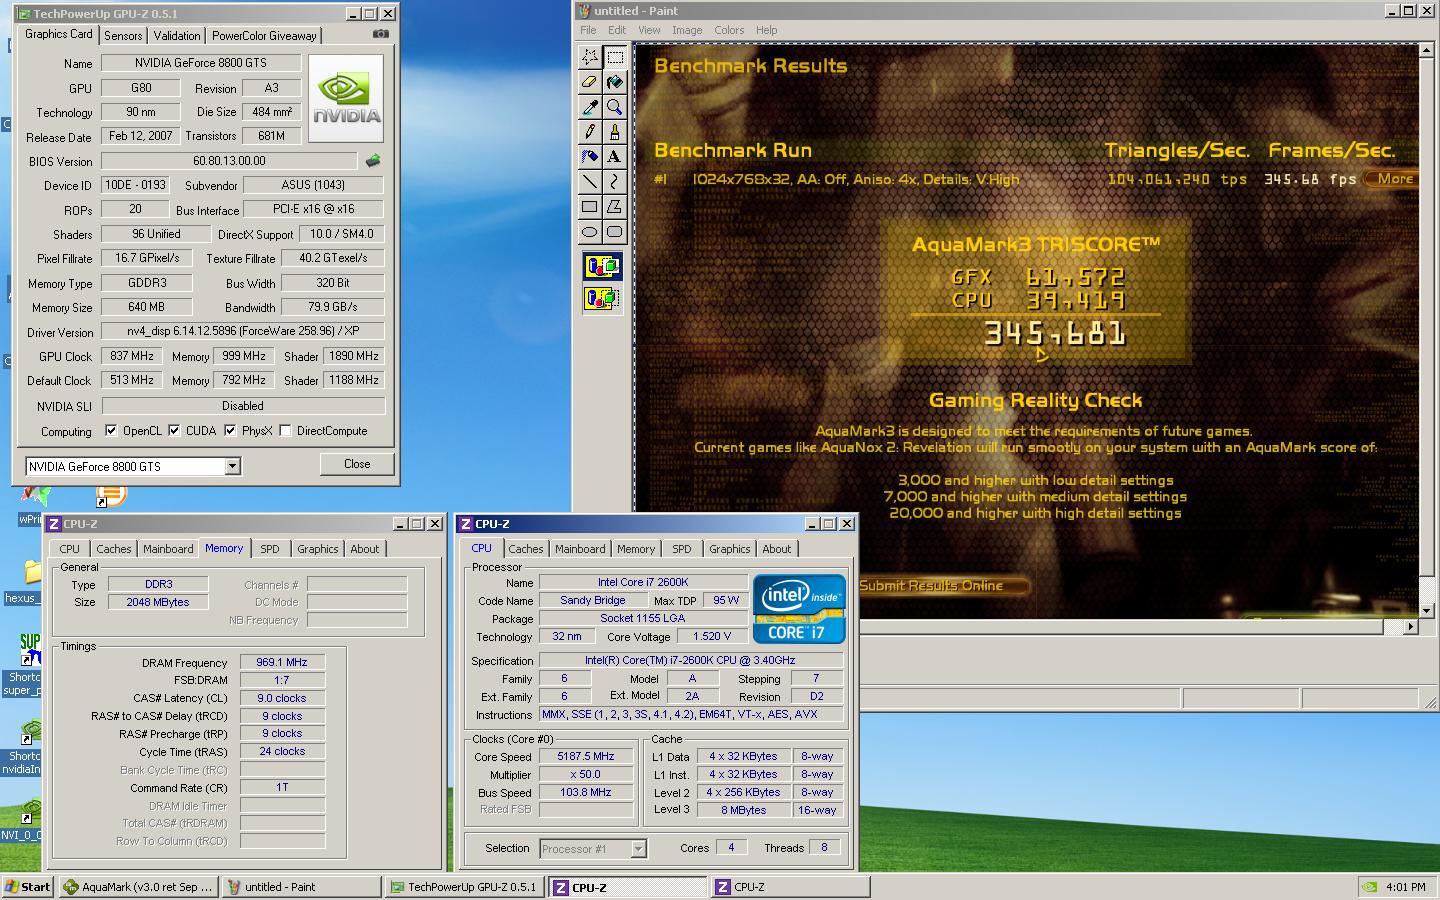Click the Core Speed value 5187.5 MHz

pos(587,757)
